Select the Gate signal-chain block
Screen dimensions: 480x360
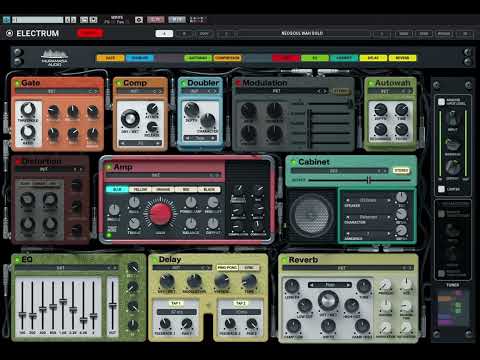pyautogui.click(x=110, y=58)
